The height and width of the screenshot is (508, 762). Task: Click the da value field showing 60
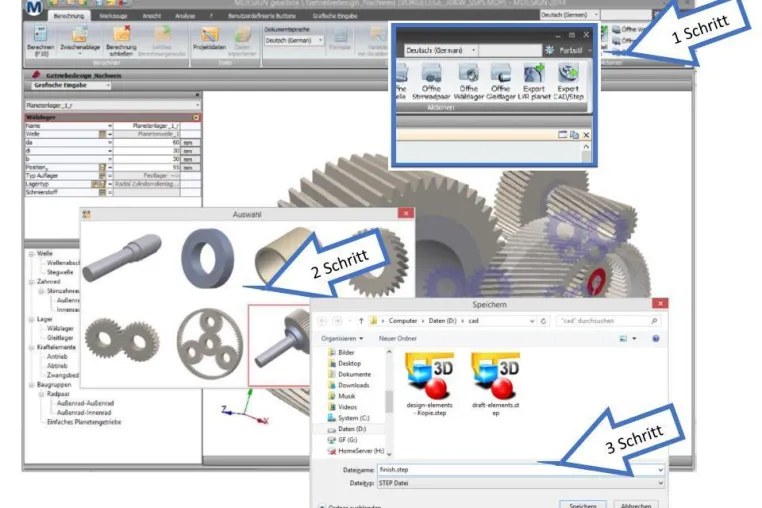[x=146, y=142]
